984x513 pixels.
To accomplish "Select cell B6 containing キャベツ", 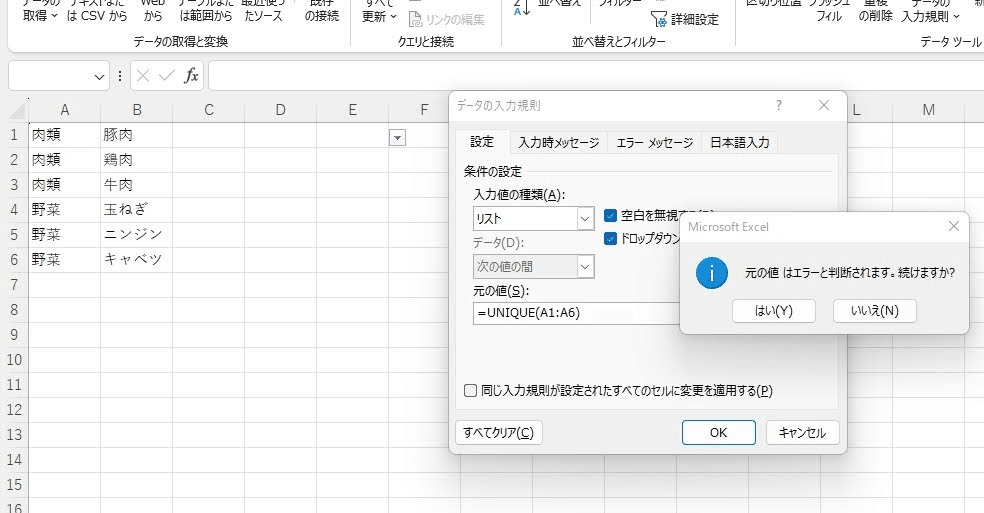I will coord(137,259).
